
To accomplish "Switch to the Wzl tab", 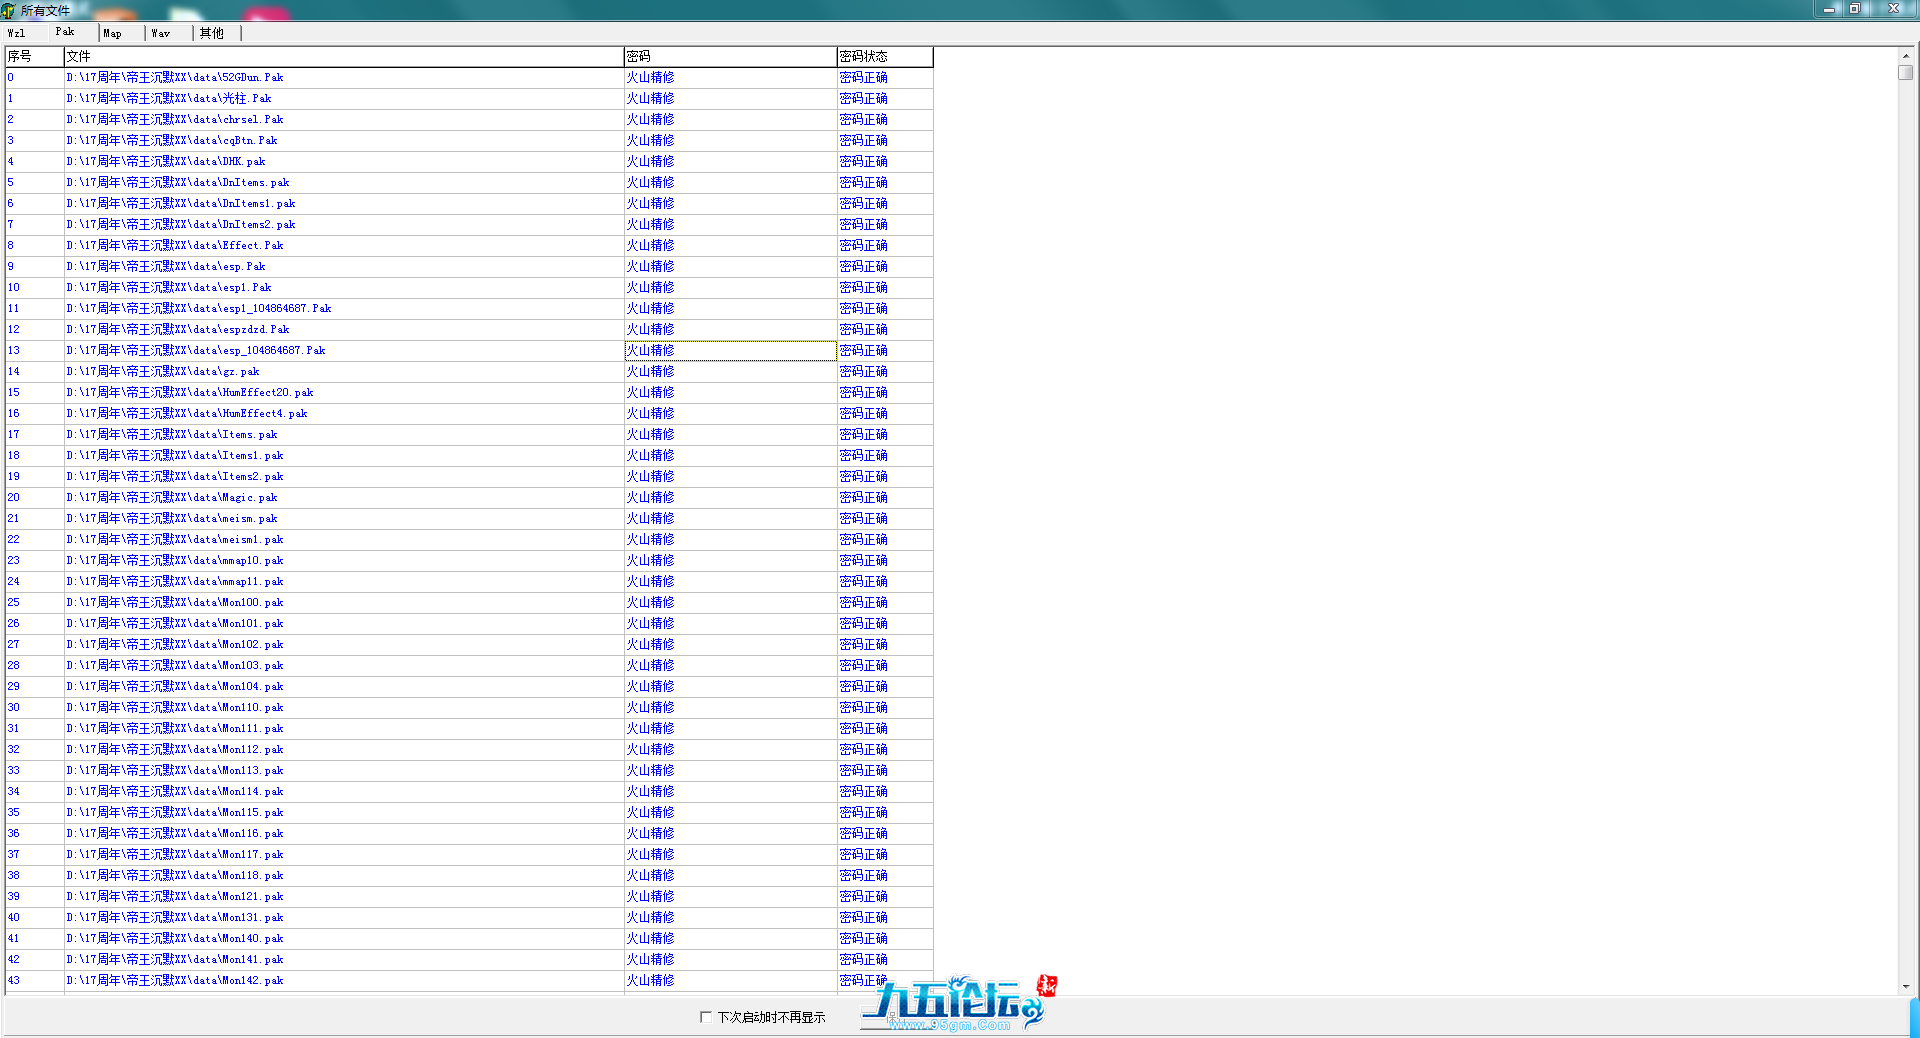I will (x=18, y=33).
